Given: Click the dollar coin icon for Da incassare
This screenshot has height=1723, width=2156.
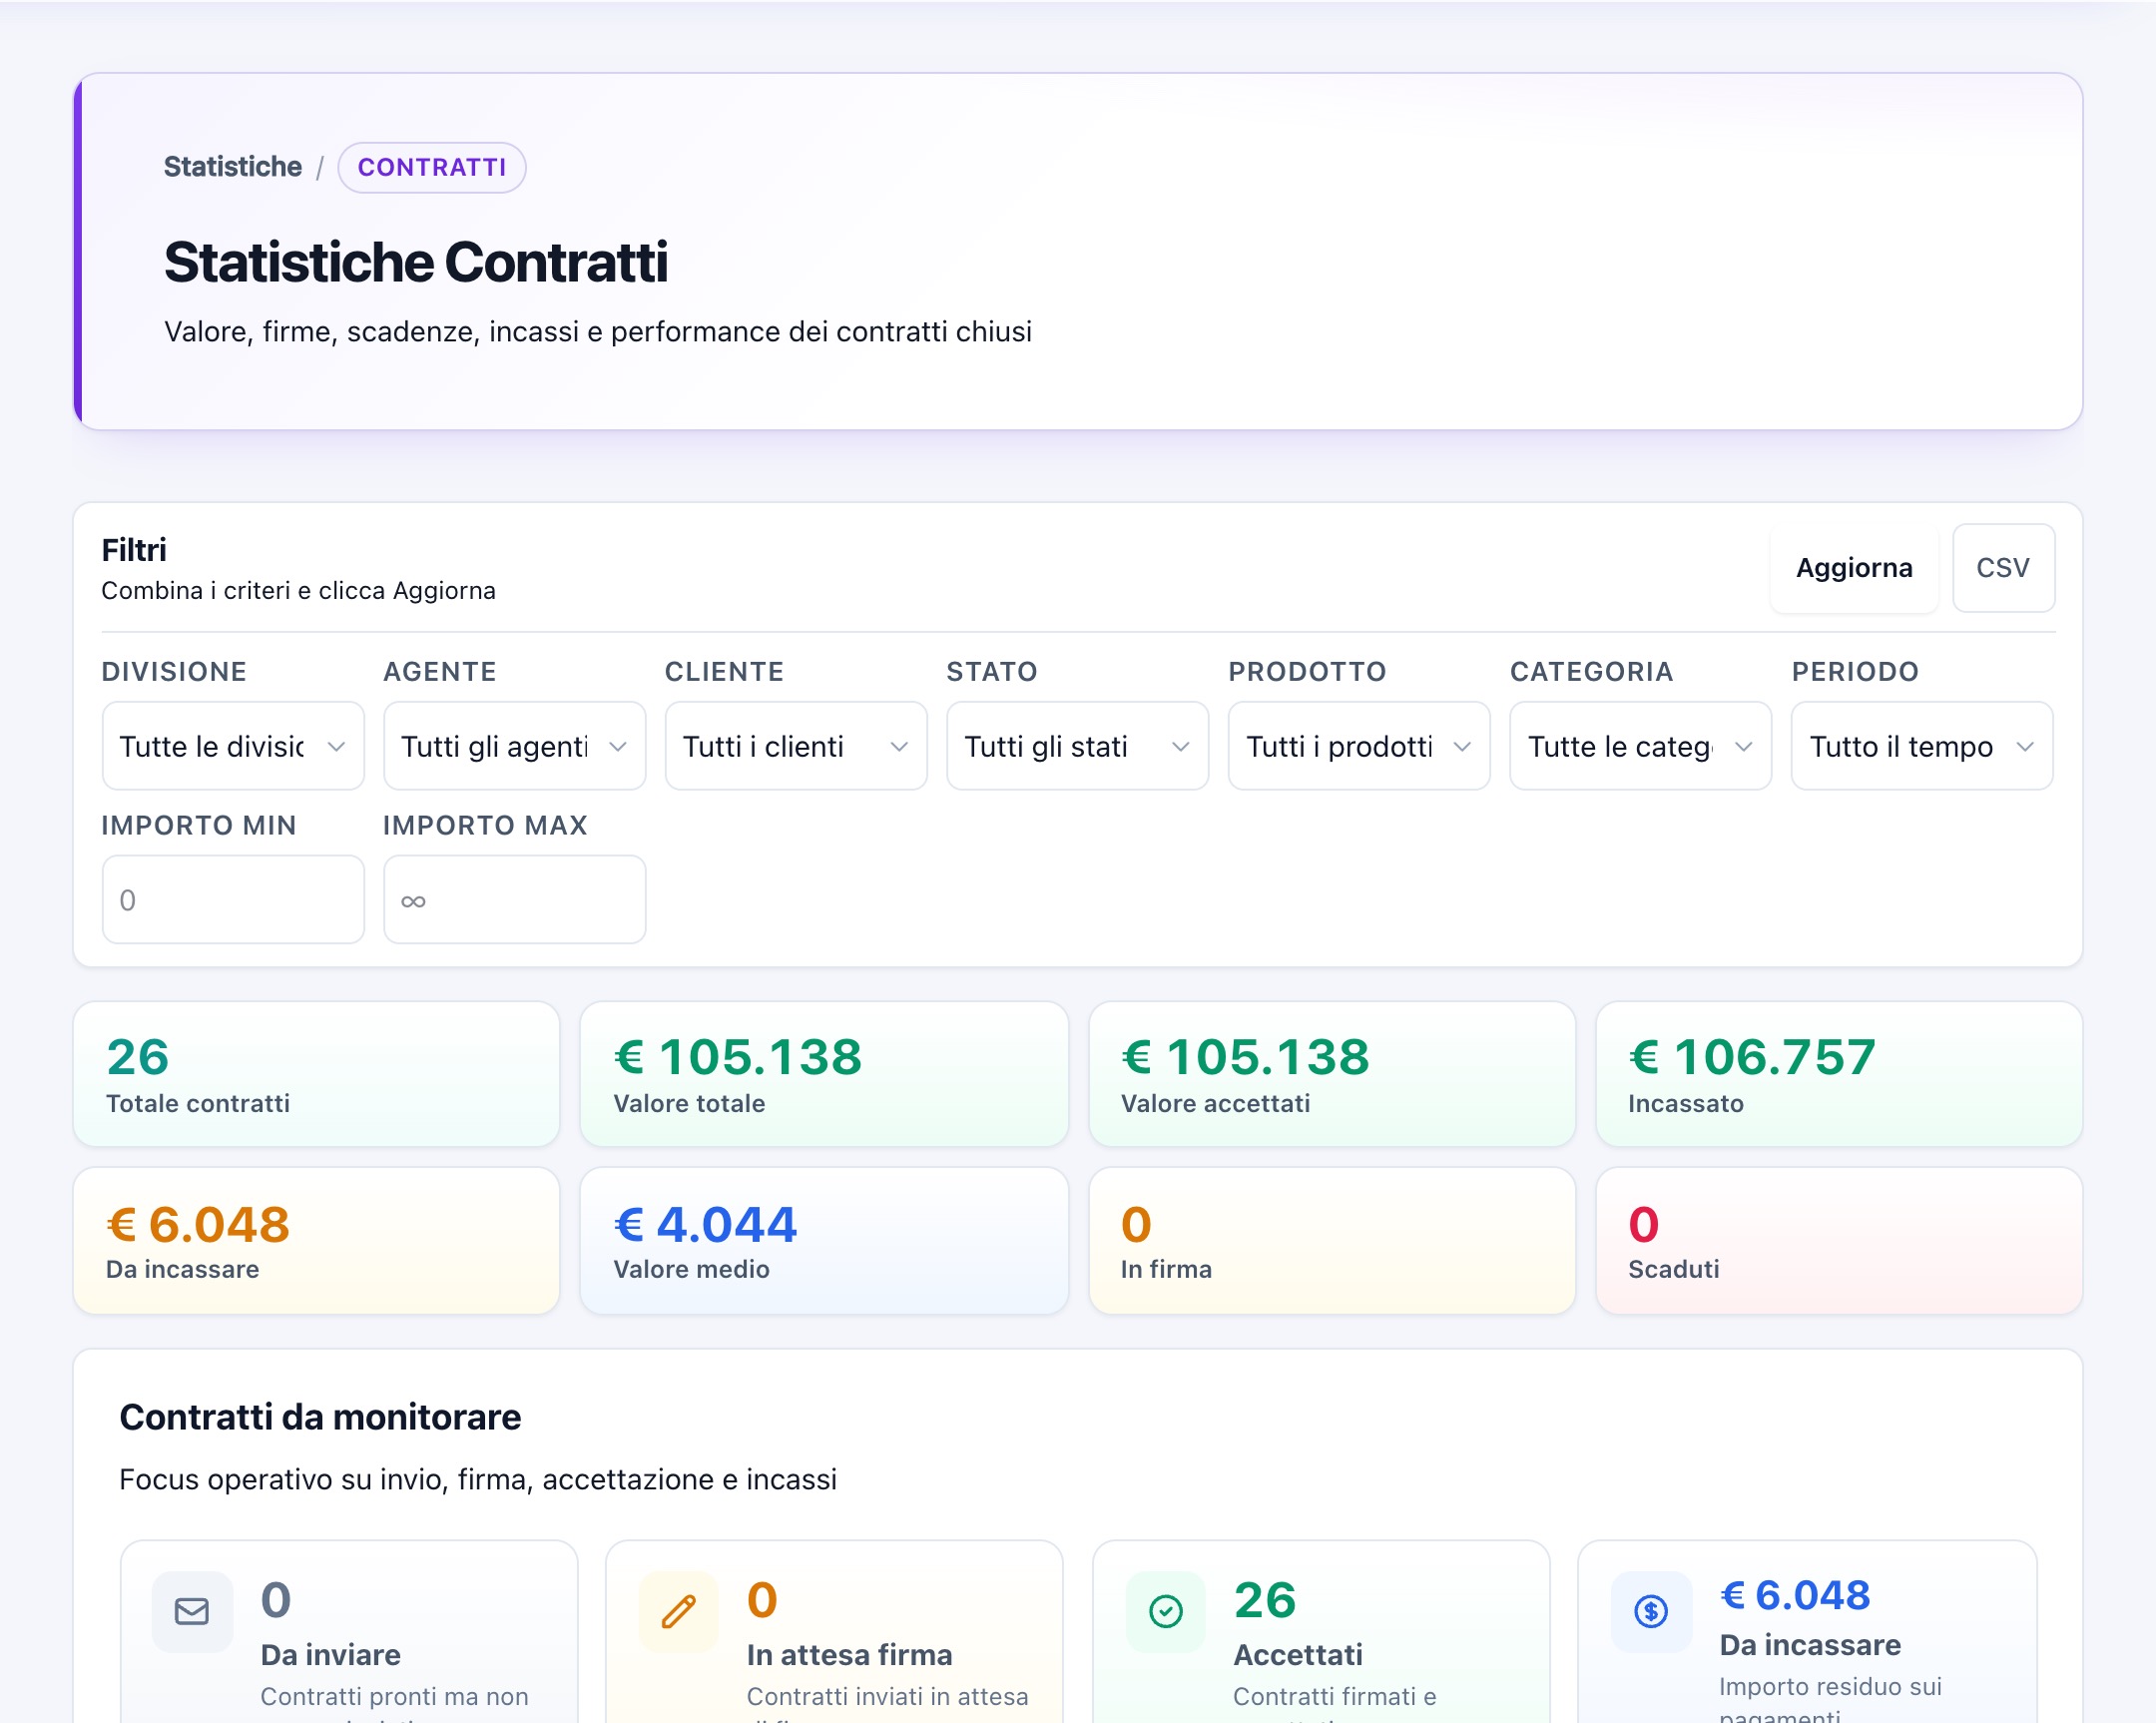Looking at the screenshot, I should point(1651,1611).
